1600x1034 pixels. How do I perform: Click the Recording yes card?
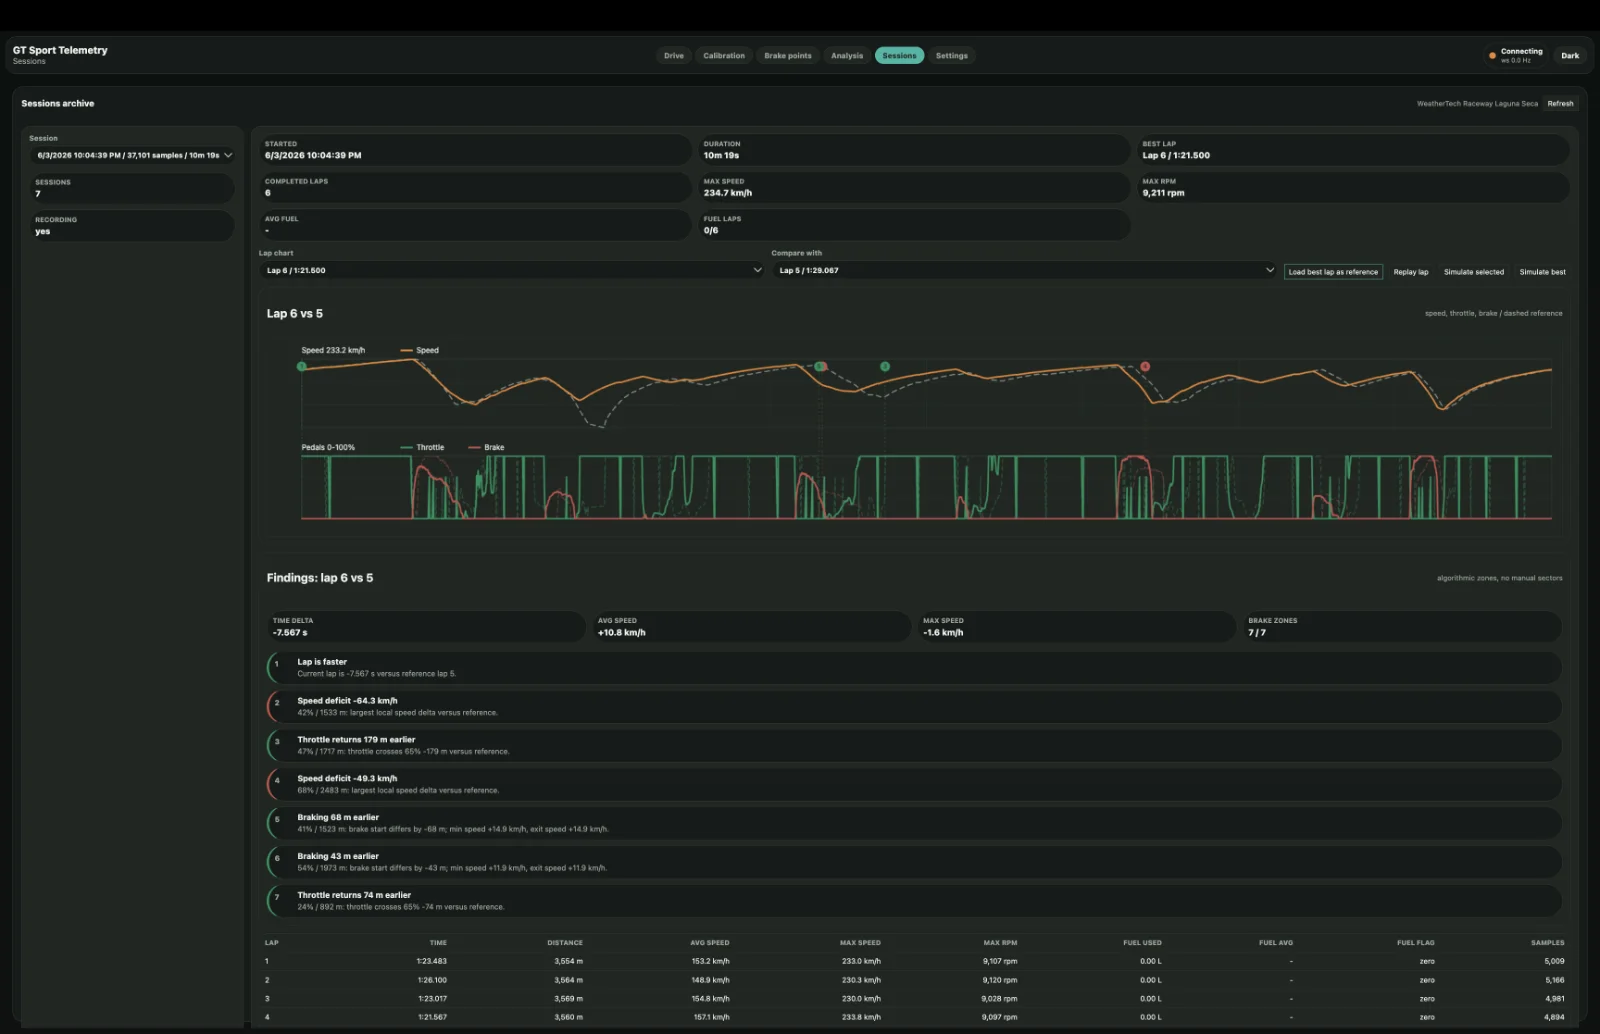[133, 226]
